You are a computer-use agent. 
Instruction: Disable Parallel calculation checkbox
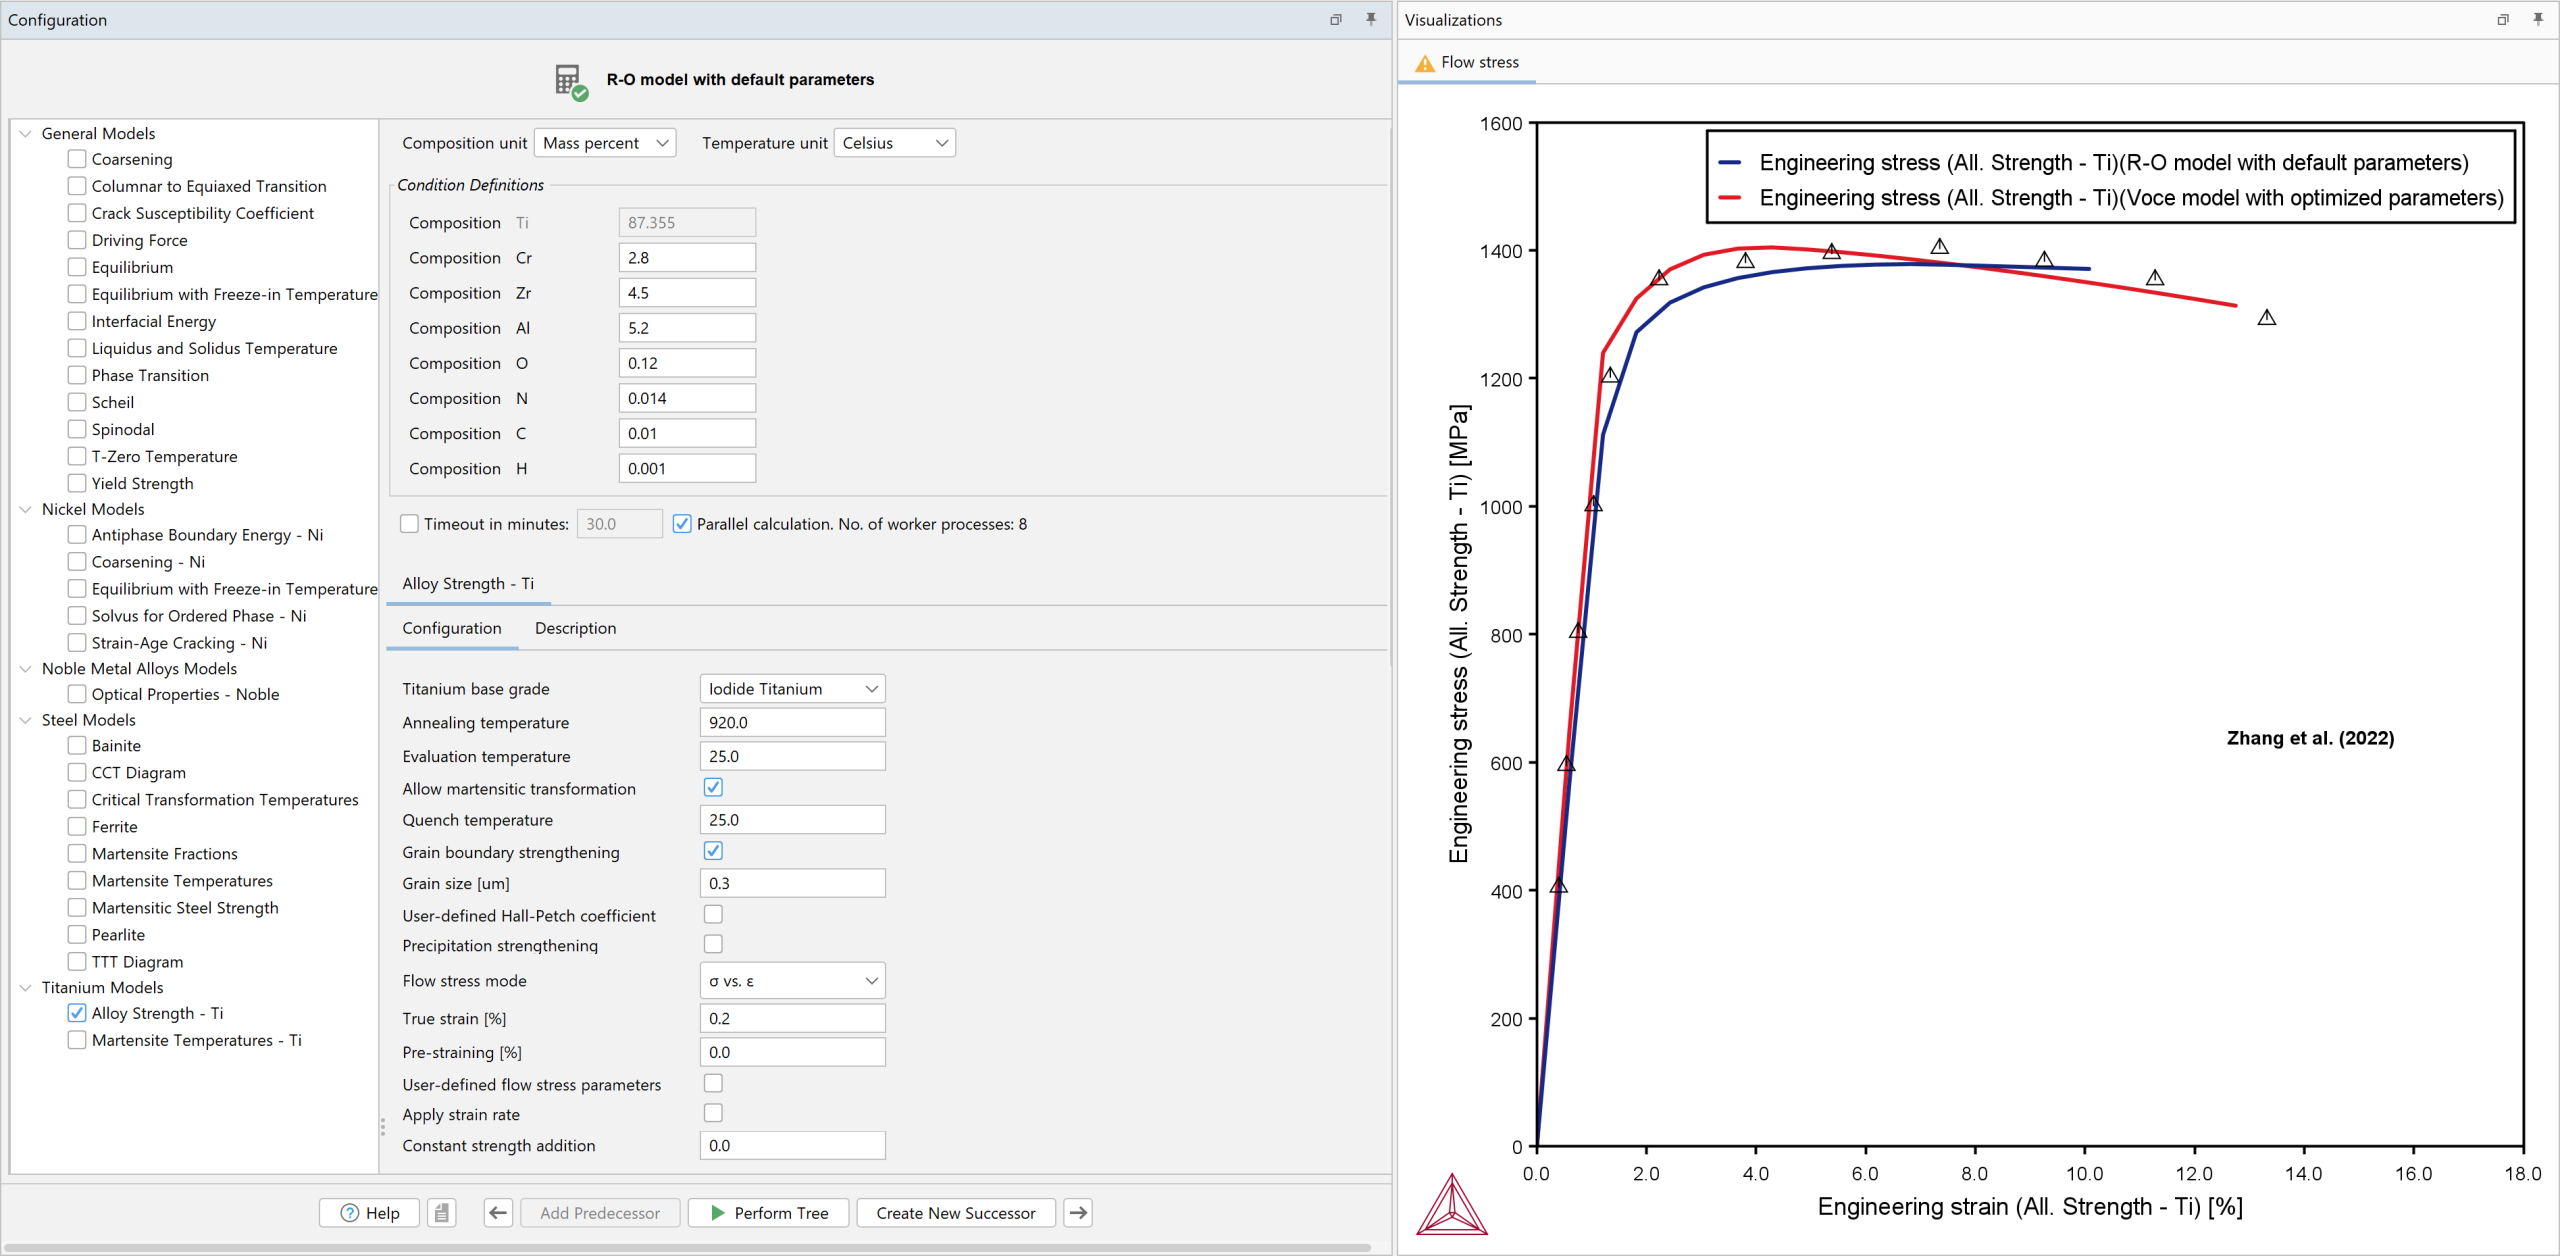click(x=682, y=524)
